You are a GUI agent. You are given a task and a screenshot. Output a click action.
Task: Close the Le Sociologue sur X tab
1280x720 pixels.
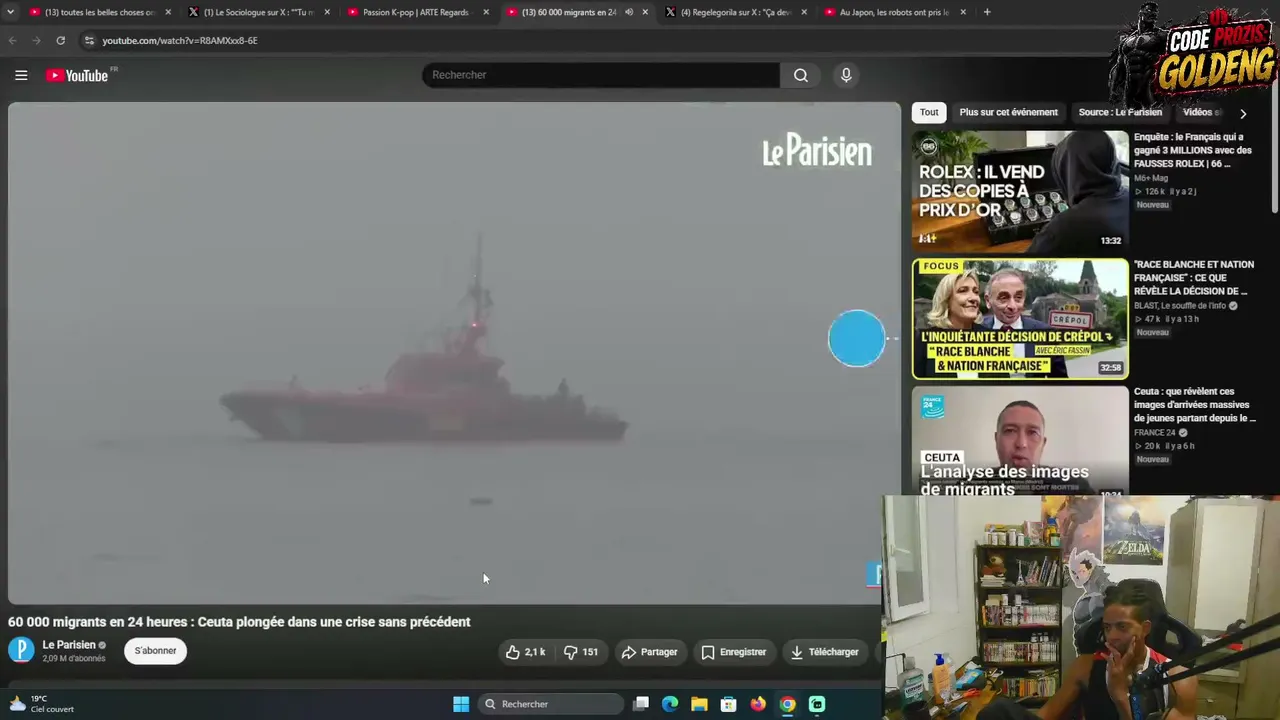pyautogui.click(x=327, y=12)
